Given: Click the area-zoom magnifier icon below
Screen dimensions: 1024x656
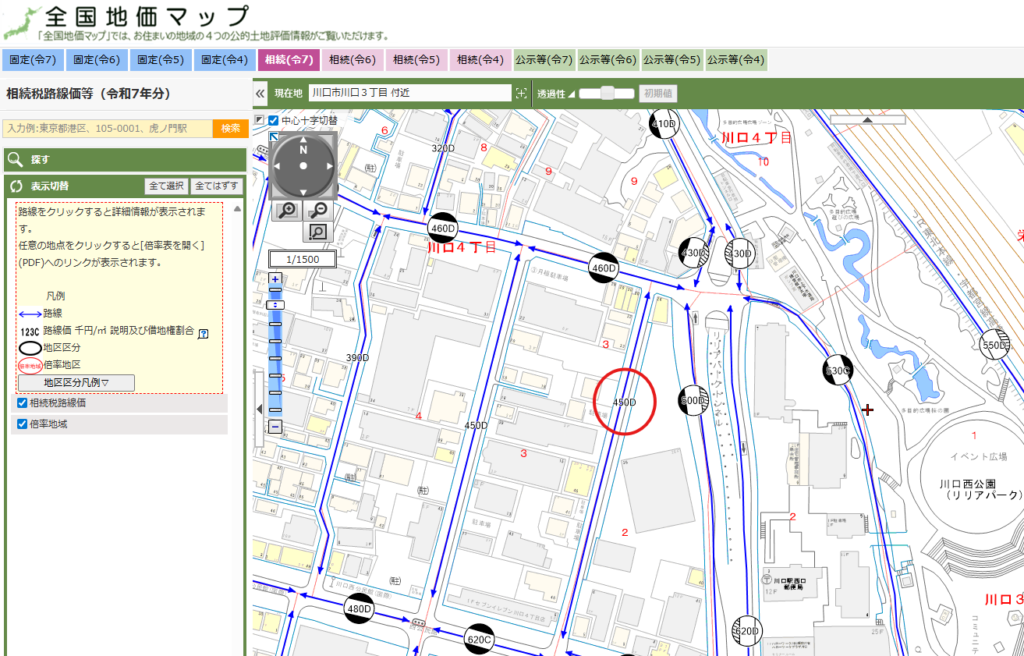Looking at the screenshot, I should pos(317,232).
